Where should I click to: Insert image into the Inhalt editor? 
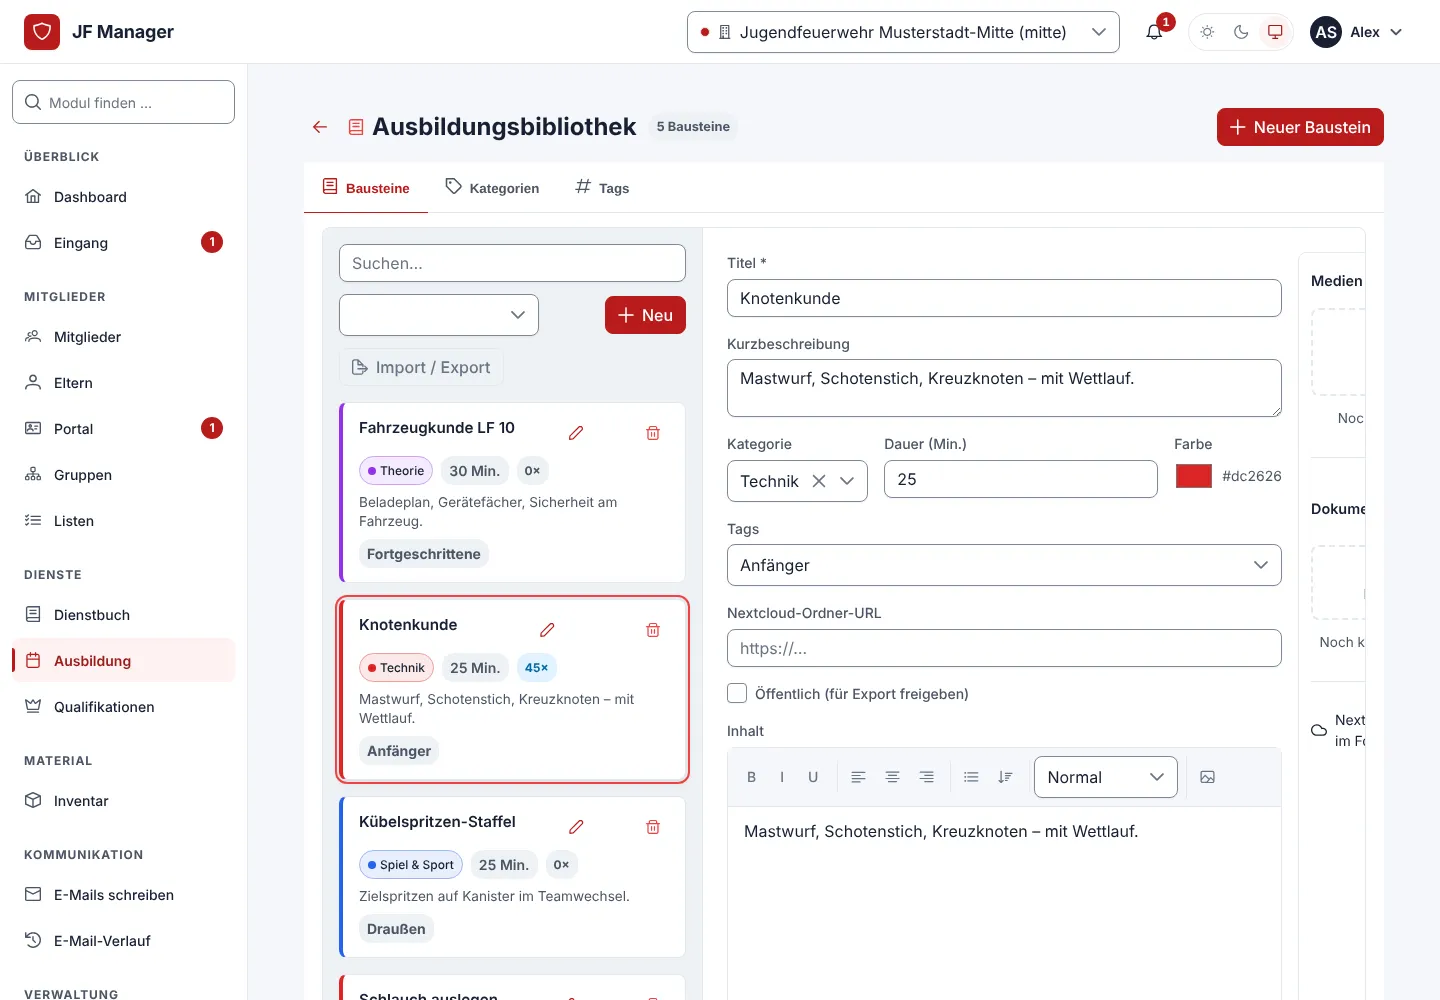coord(1207,777)
